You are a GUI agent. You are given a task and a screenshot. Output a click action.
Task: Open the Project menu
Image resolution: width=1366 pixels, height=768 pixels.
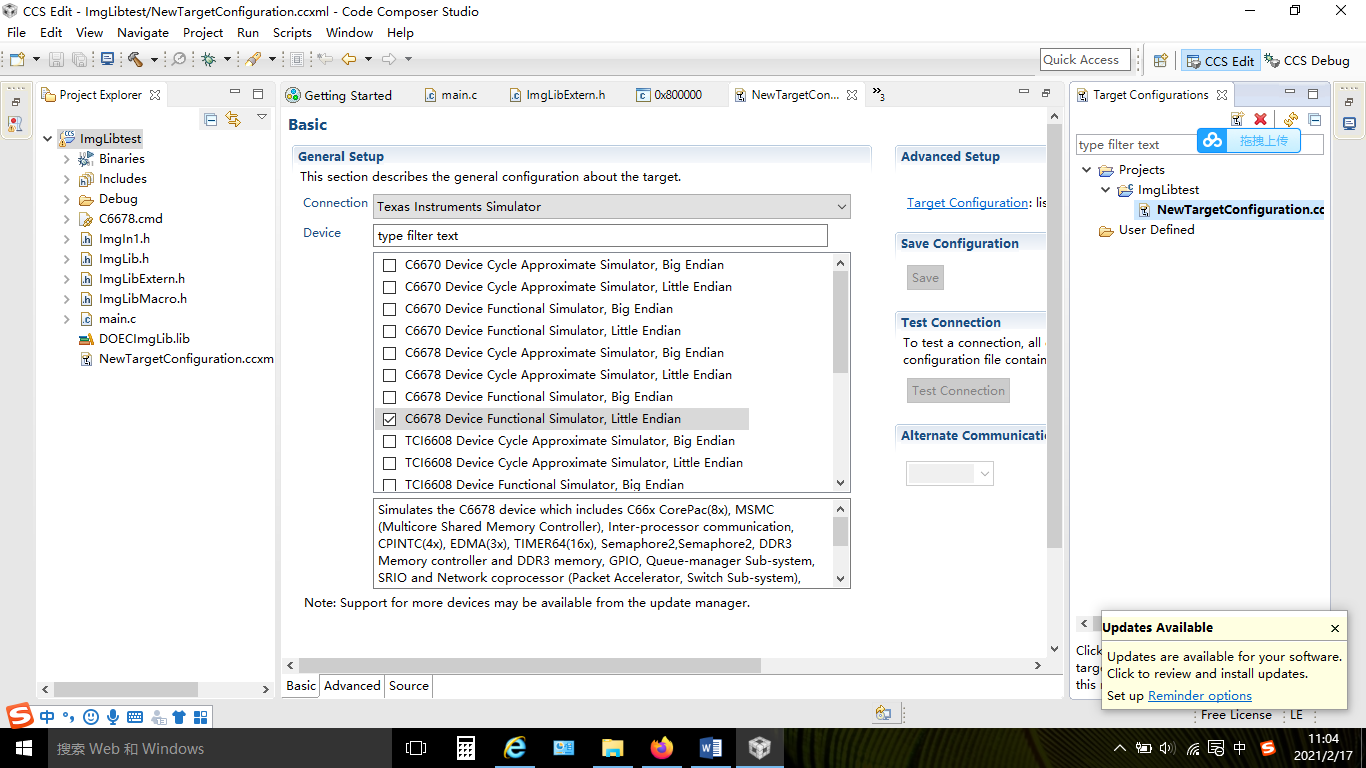(203, 32)
